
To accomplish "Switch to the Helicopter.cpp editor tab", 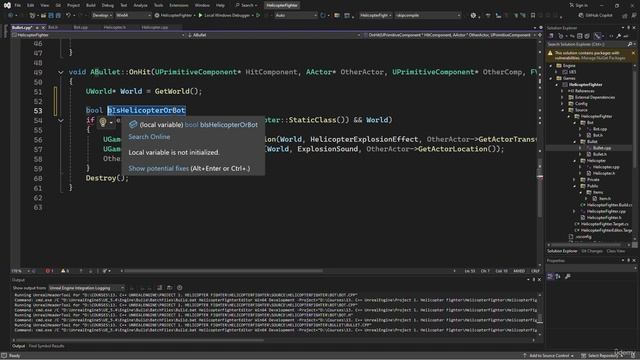I will click(155, 27).
